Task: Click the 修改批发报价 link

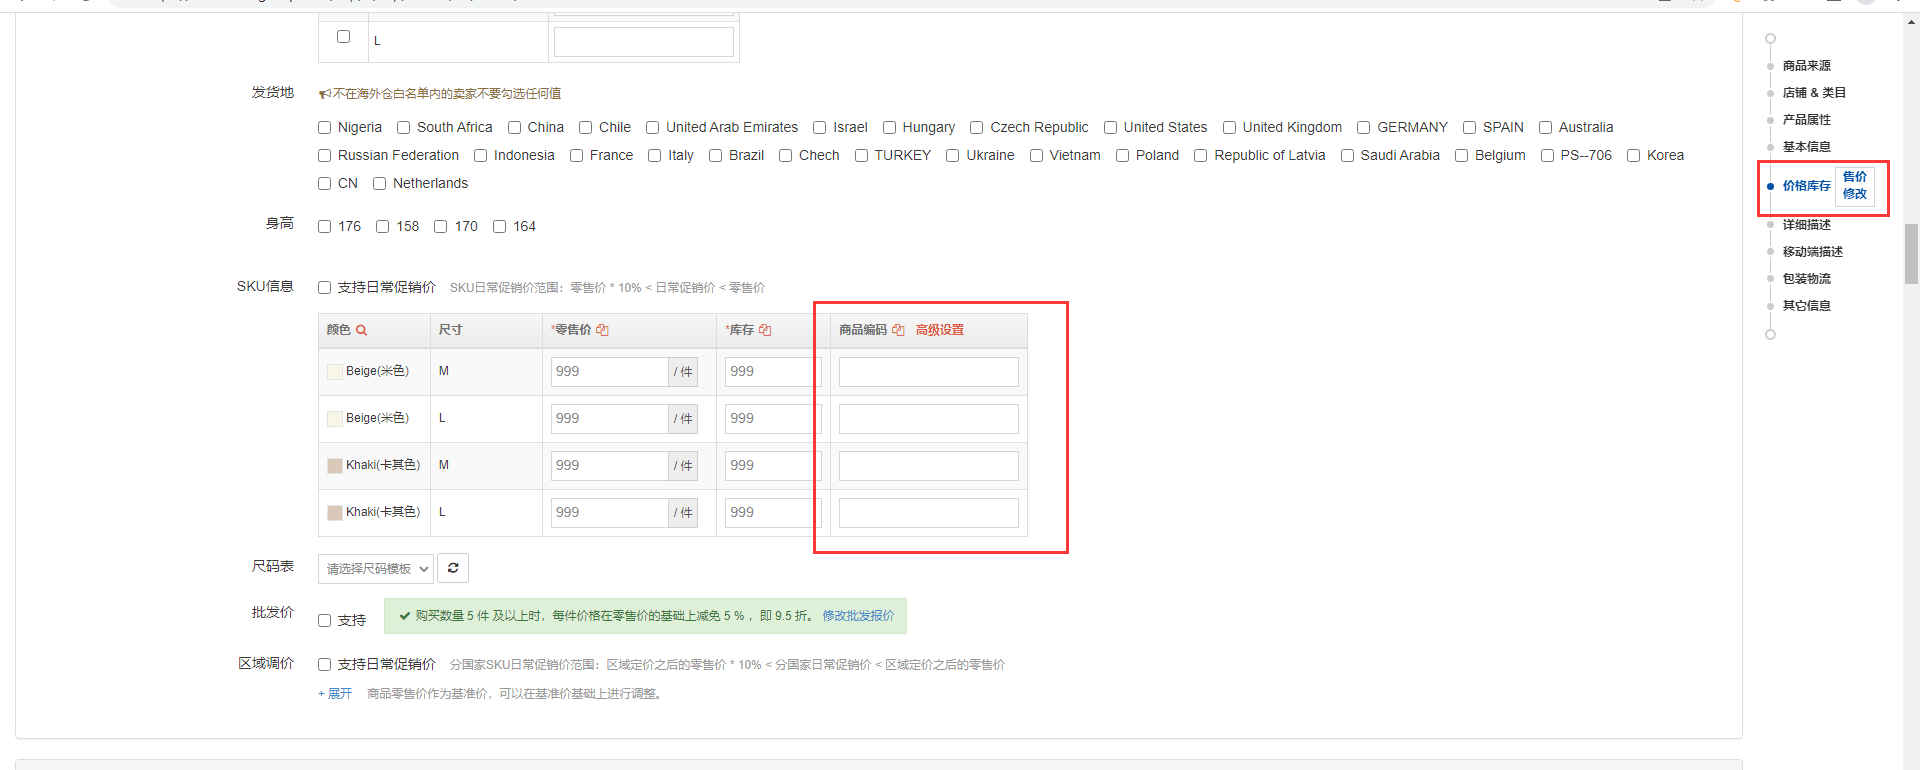Action: [x=858, y=616]
